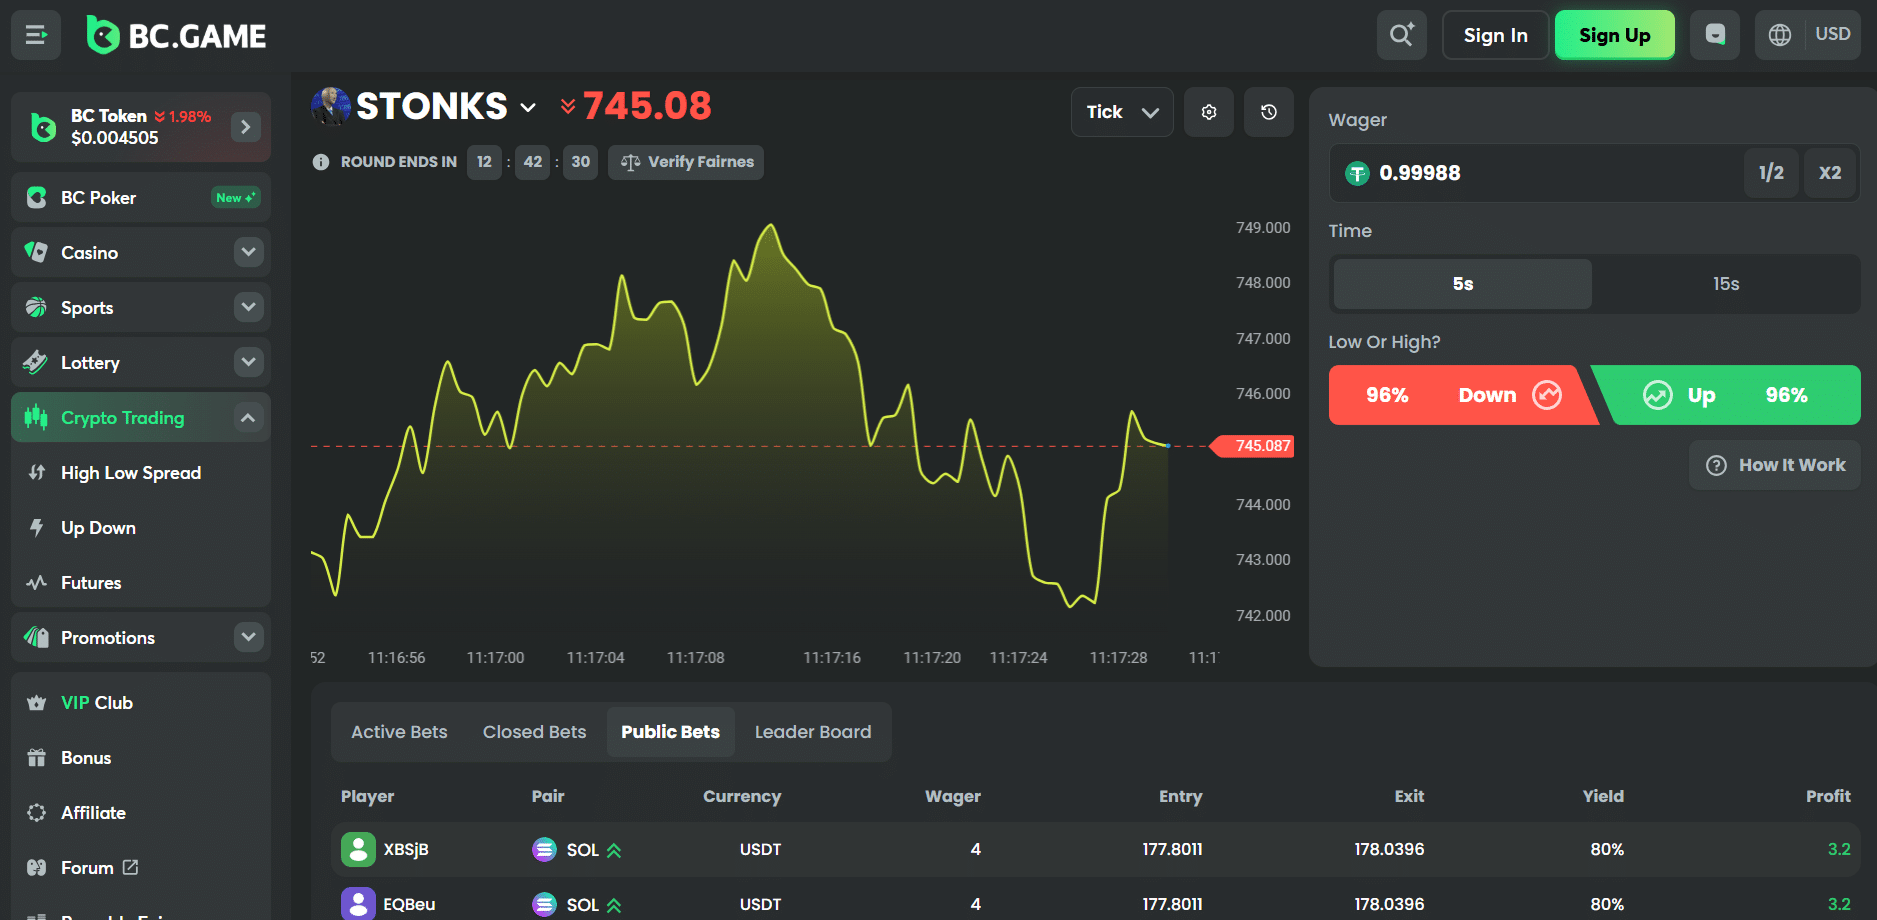Open the Leader Board tab

pyautogui.click(x=813, y=732)
